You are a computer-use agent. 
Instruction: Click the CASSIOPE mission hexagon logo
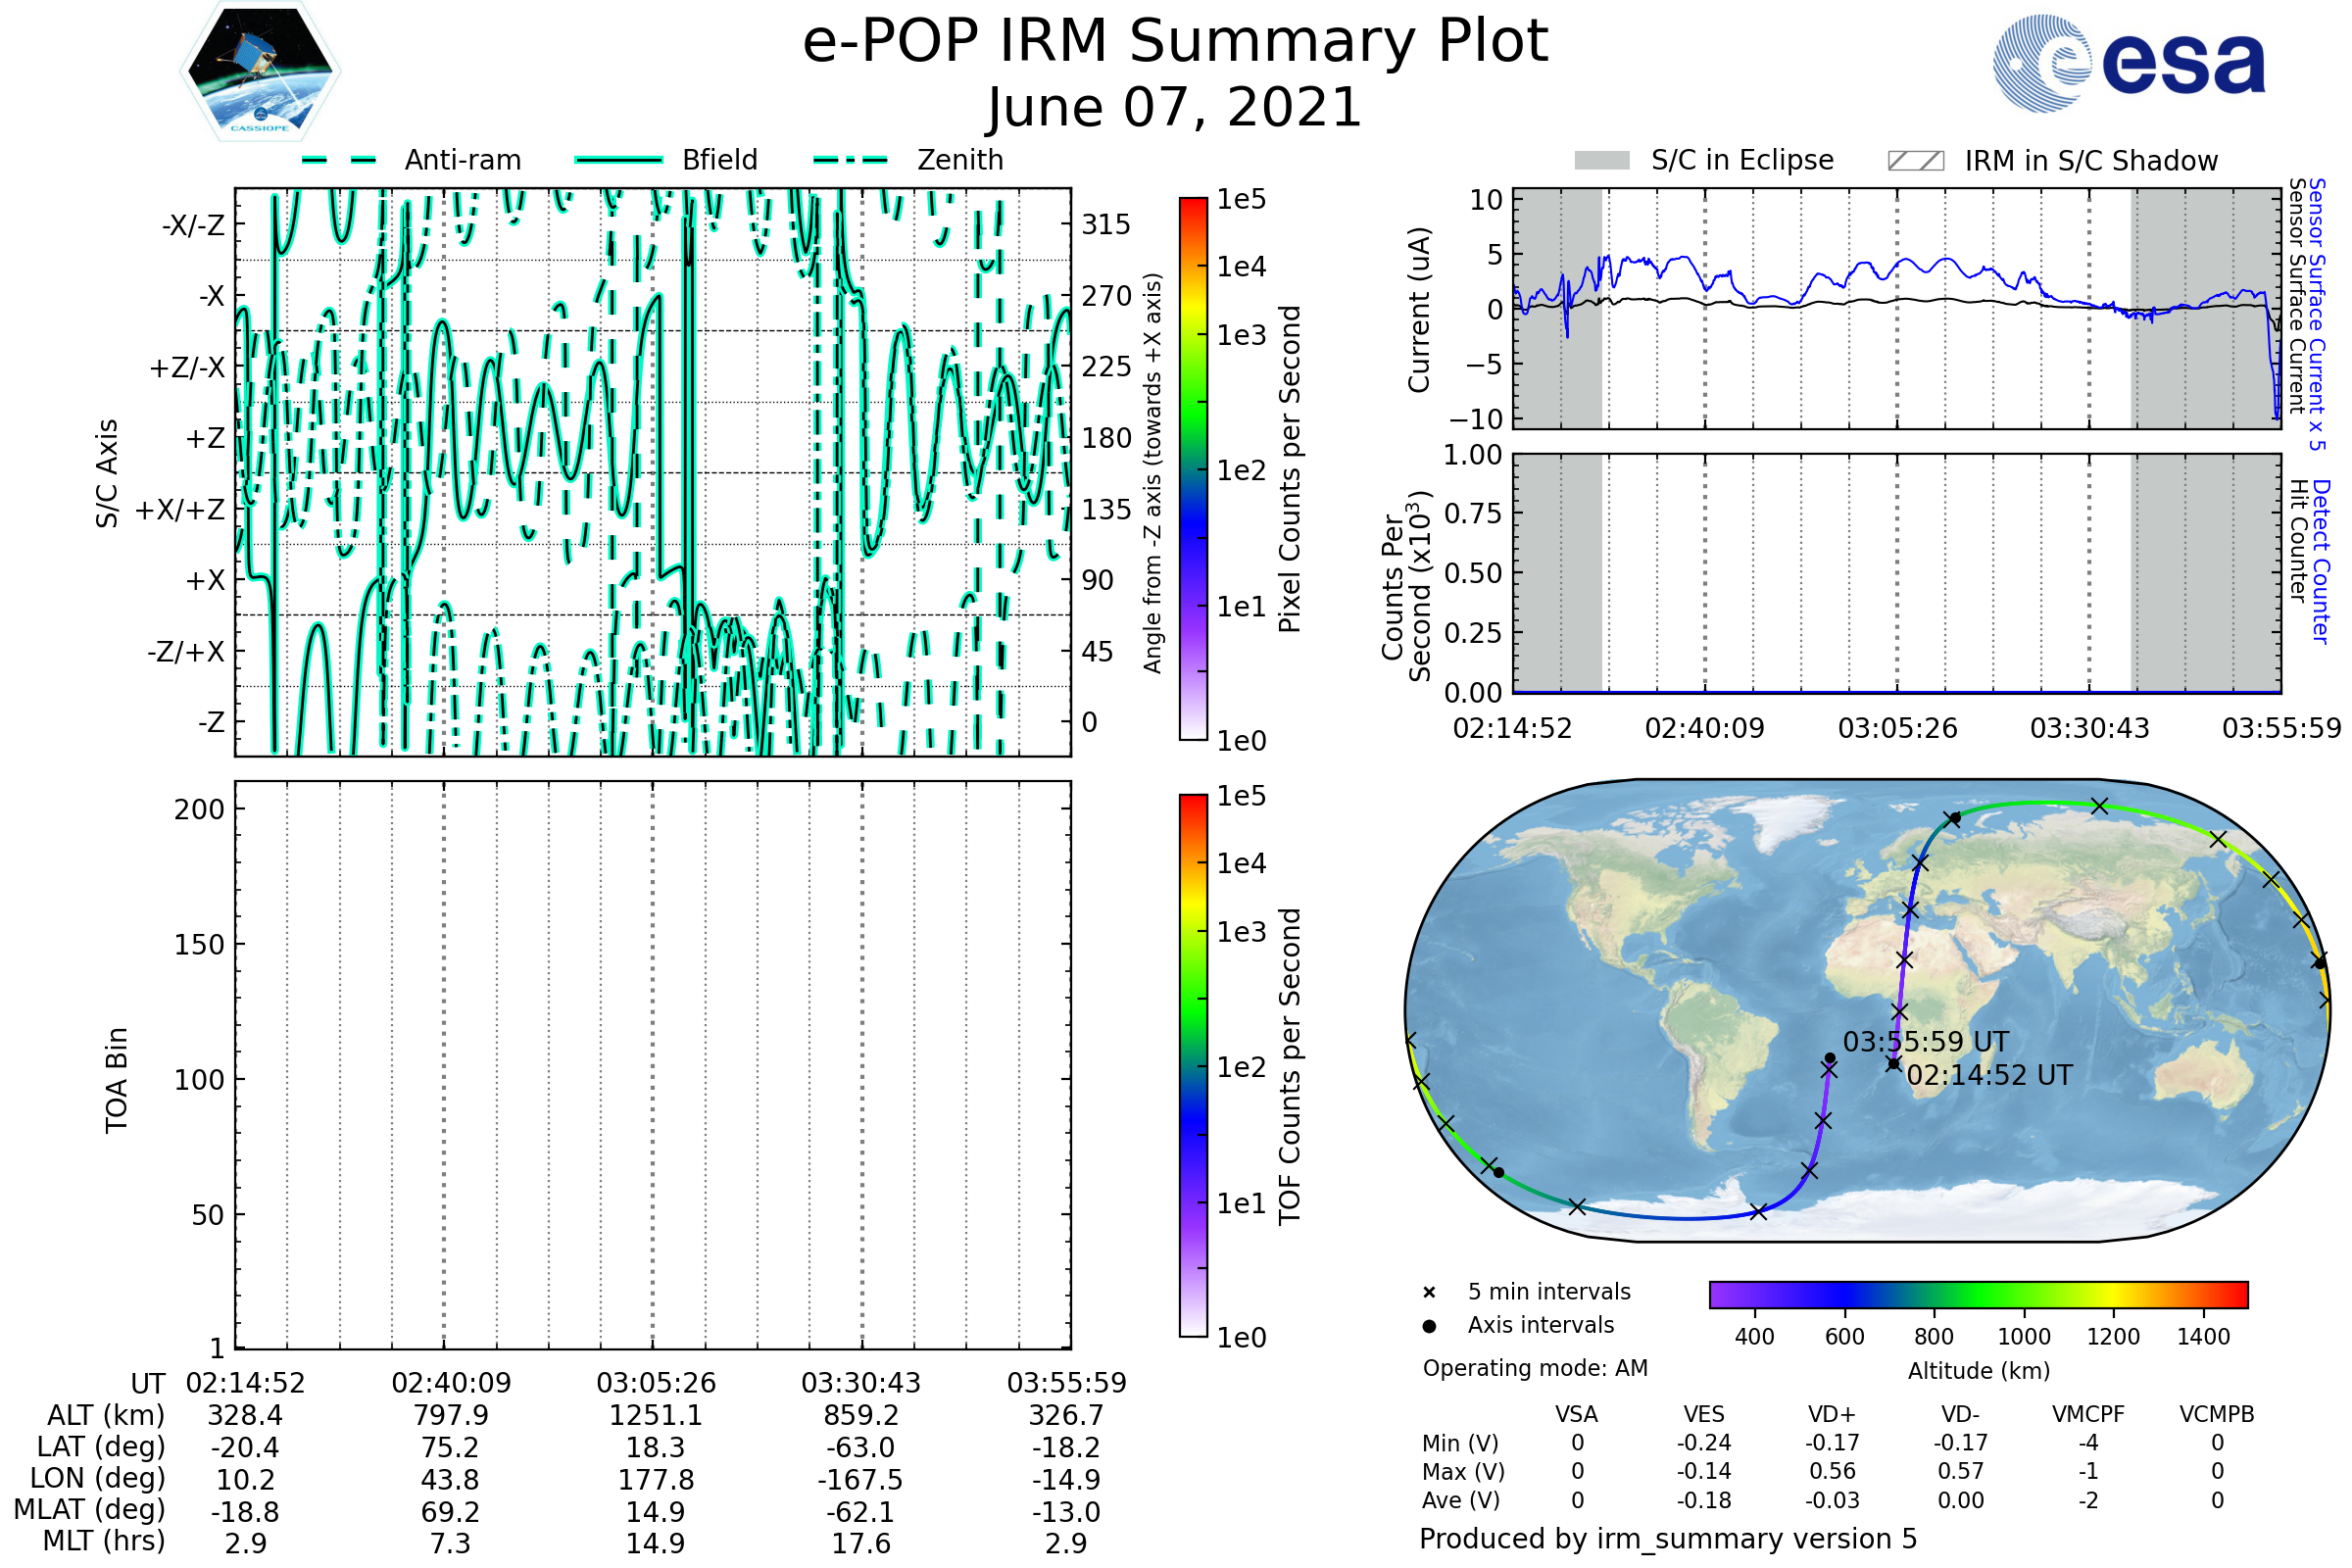(260, 72)
